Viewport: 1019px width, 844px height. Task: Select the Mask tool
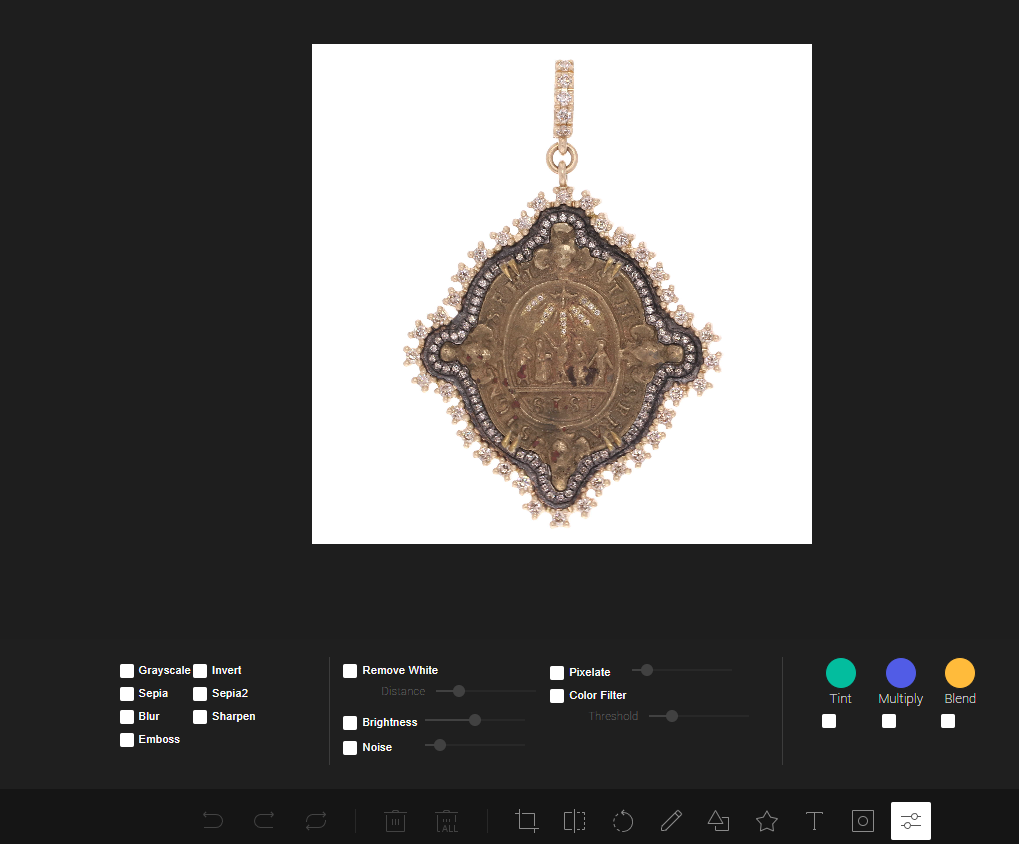pyautogui.click(x=863, y=821)
